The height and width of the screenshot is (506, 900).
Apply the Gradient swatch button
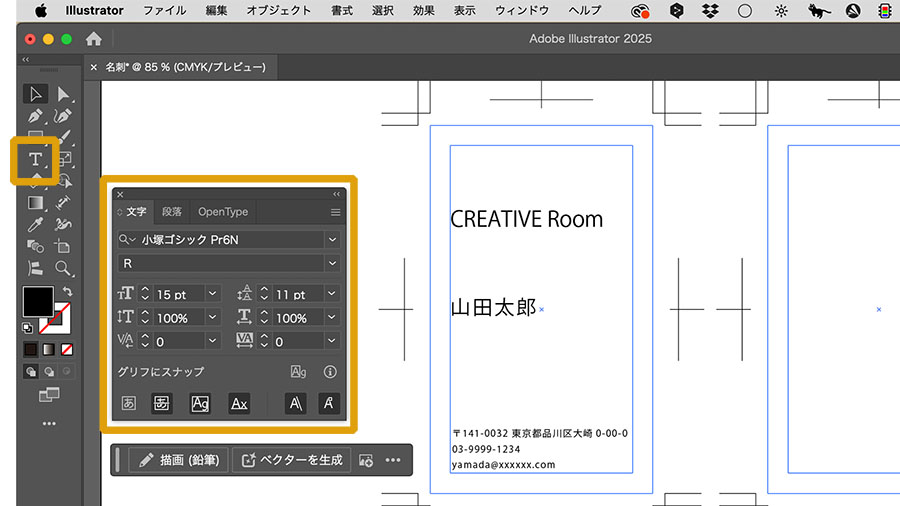click(49, 349)
